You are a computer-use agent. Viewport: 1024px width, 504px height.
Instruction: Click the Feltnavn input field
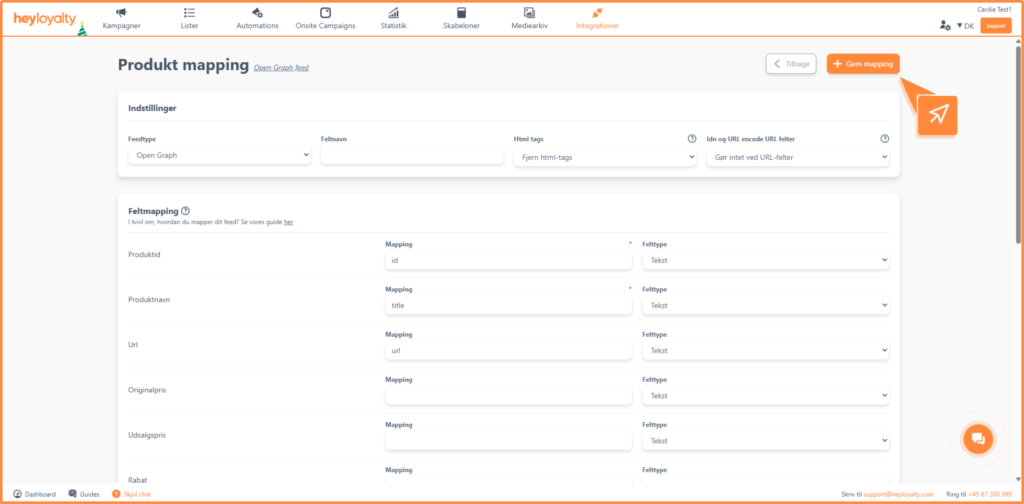(411, 156)
